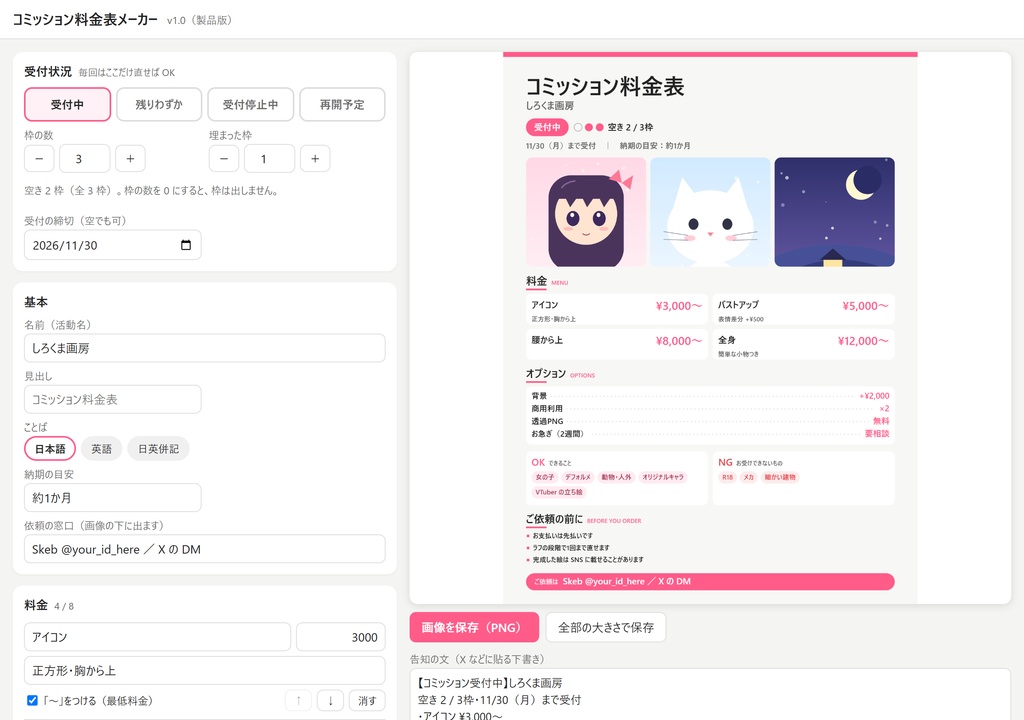Save image with 画像を保存（PNG）
The width and height of the screenshot is (1024, 720).
coord(474,627)
